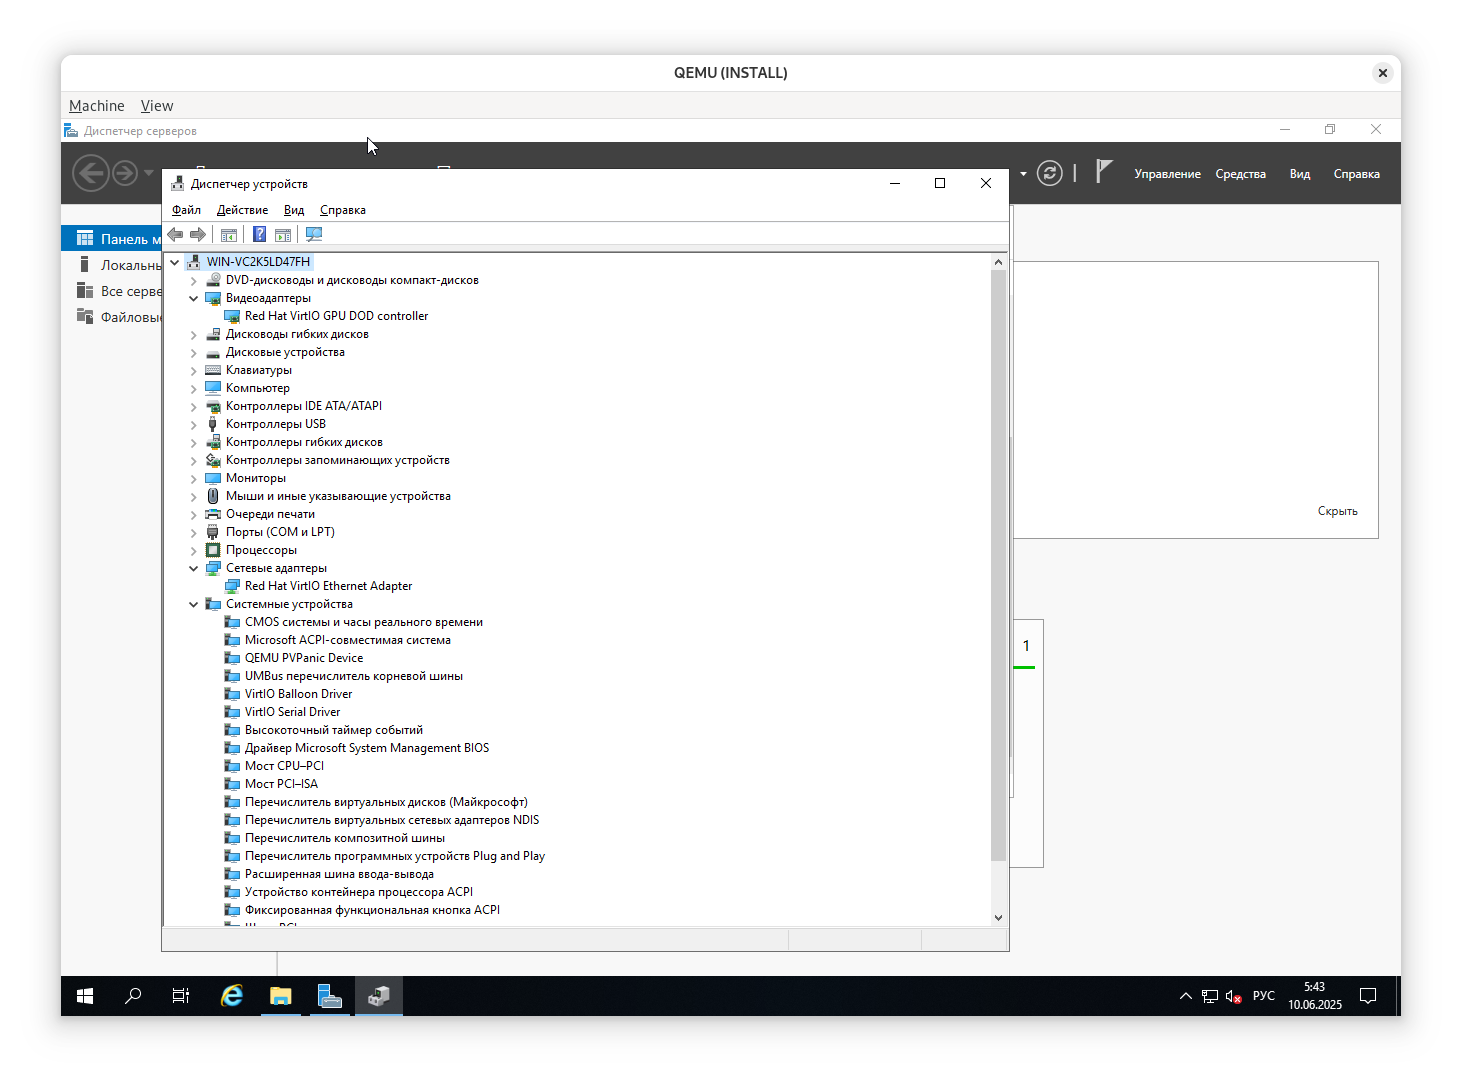Screen dimensions: 1462x1083
Task: Expand the Клавиатуры category
Action: point(194,370)
